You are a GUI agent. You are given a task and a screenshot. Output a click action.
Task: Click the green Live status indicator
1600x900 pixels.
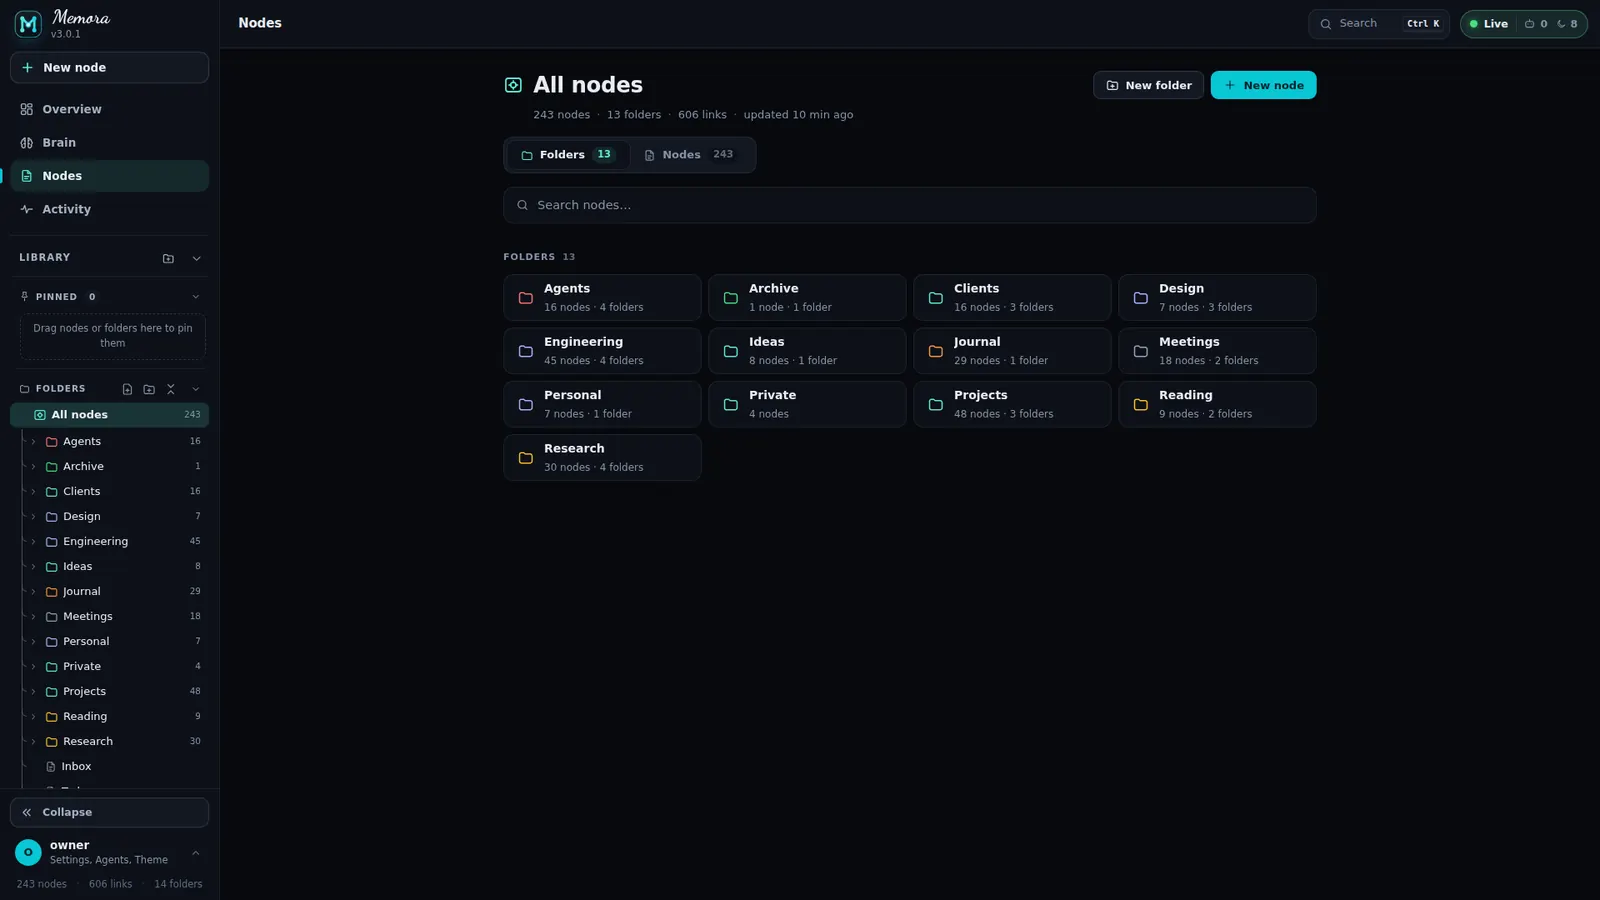coord(1488,24)
